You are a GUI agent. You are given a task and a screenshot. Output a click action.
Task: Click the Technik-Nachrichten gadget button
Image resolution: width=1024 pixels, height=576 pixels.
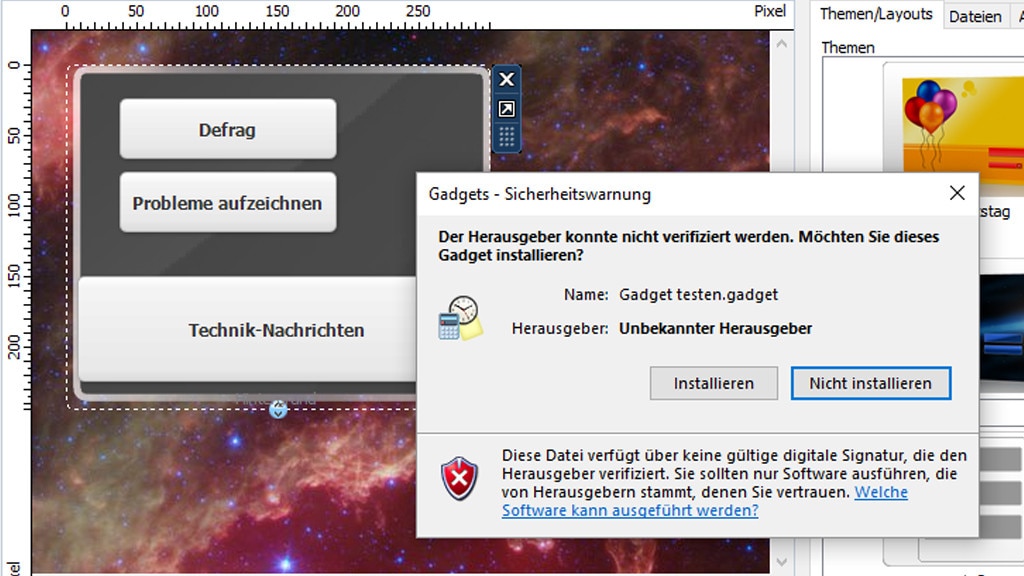(277, 330)
